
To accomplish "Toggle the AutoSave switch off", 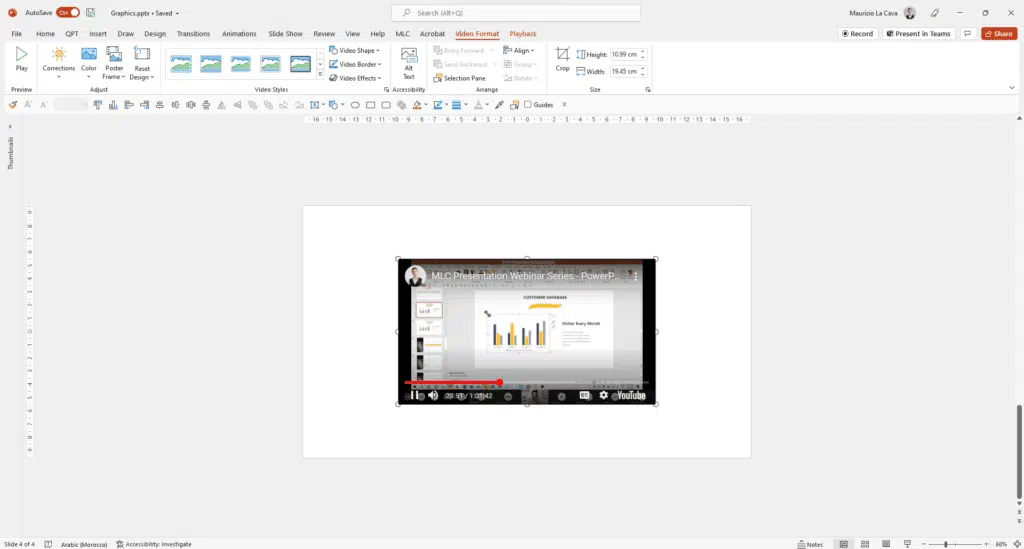I will (68, 13).
